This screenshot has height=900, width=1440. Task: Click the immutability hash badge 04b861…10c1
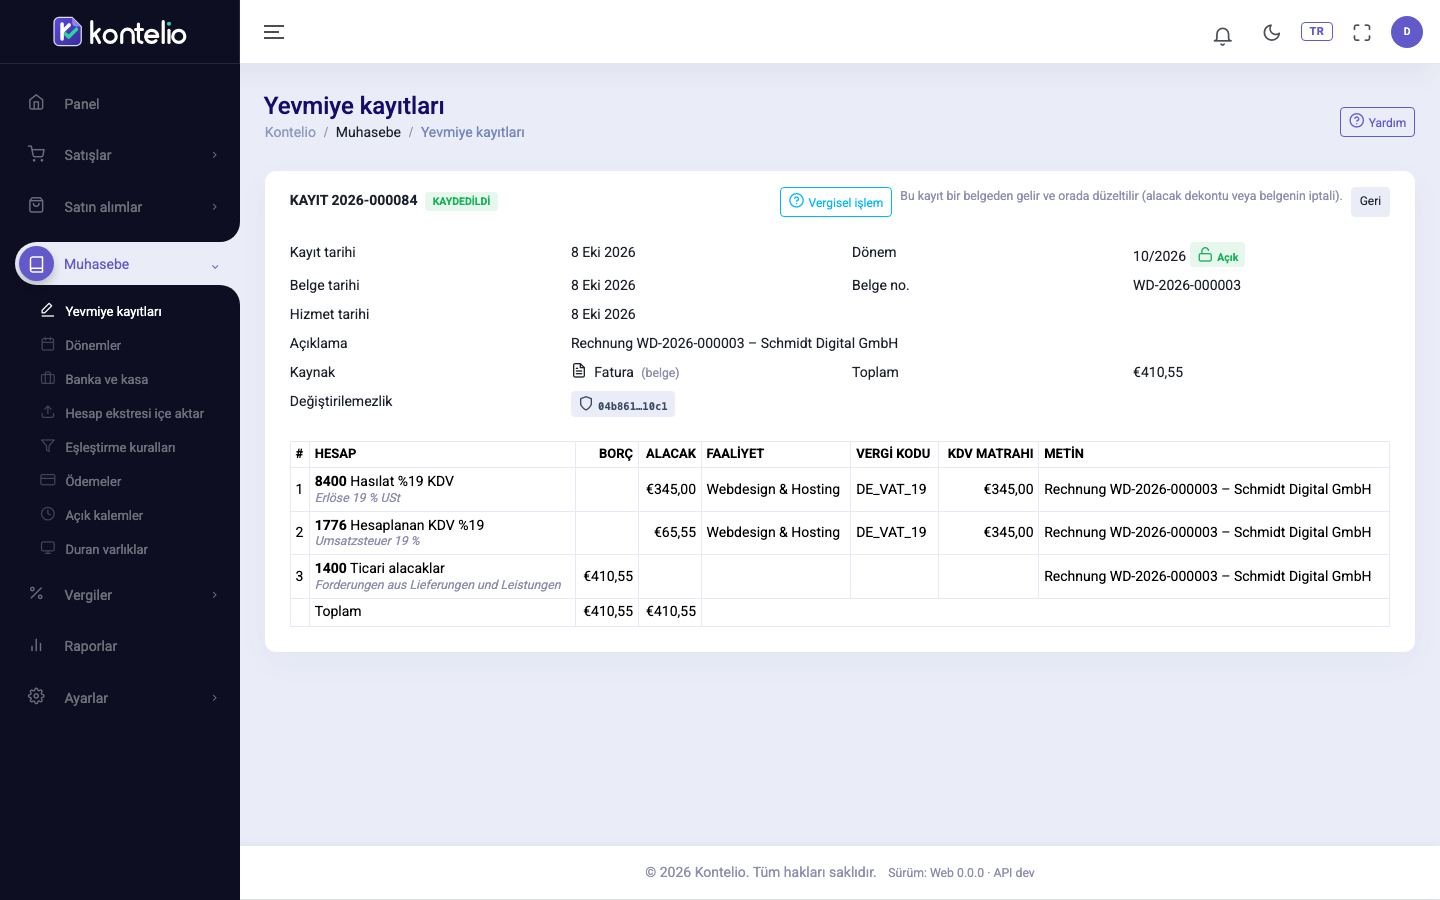pos(623,405)
